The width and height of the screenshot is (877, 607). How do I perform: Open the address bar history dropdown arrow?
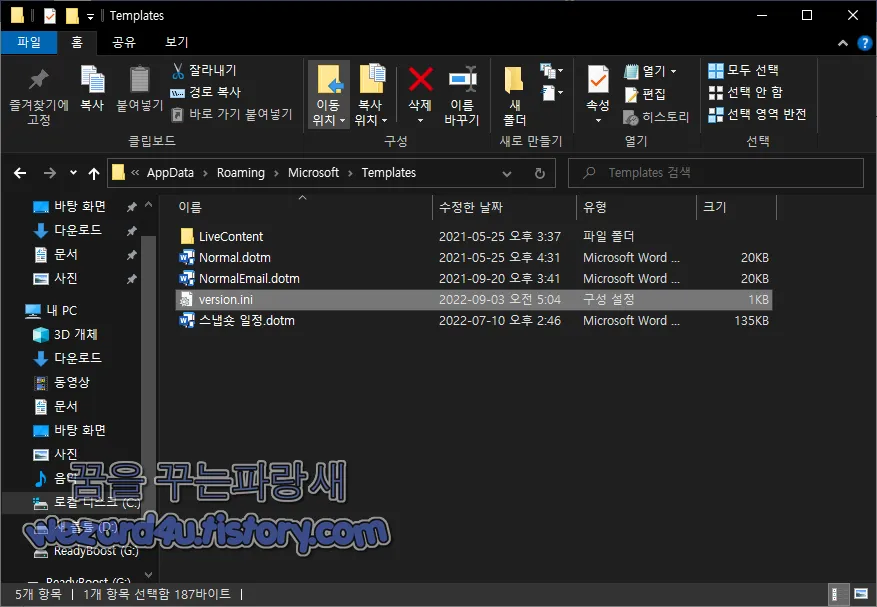pos(507,173)
